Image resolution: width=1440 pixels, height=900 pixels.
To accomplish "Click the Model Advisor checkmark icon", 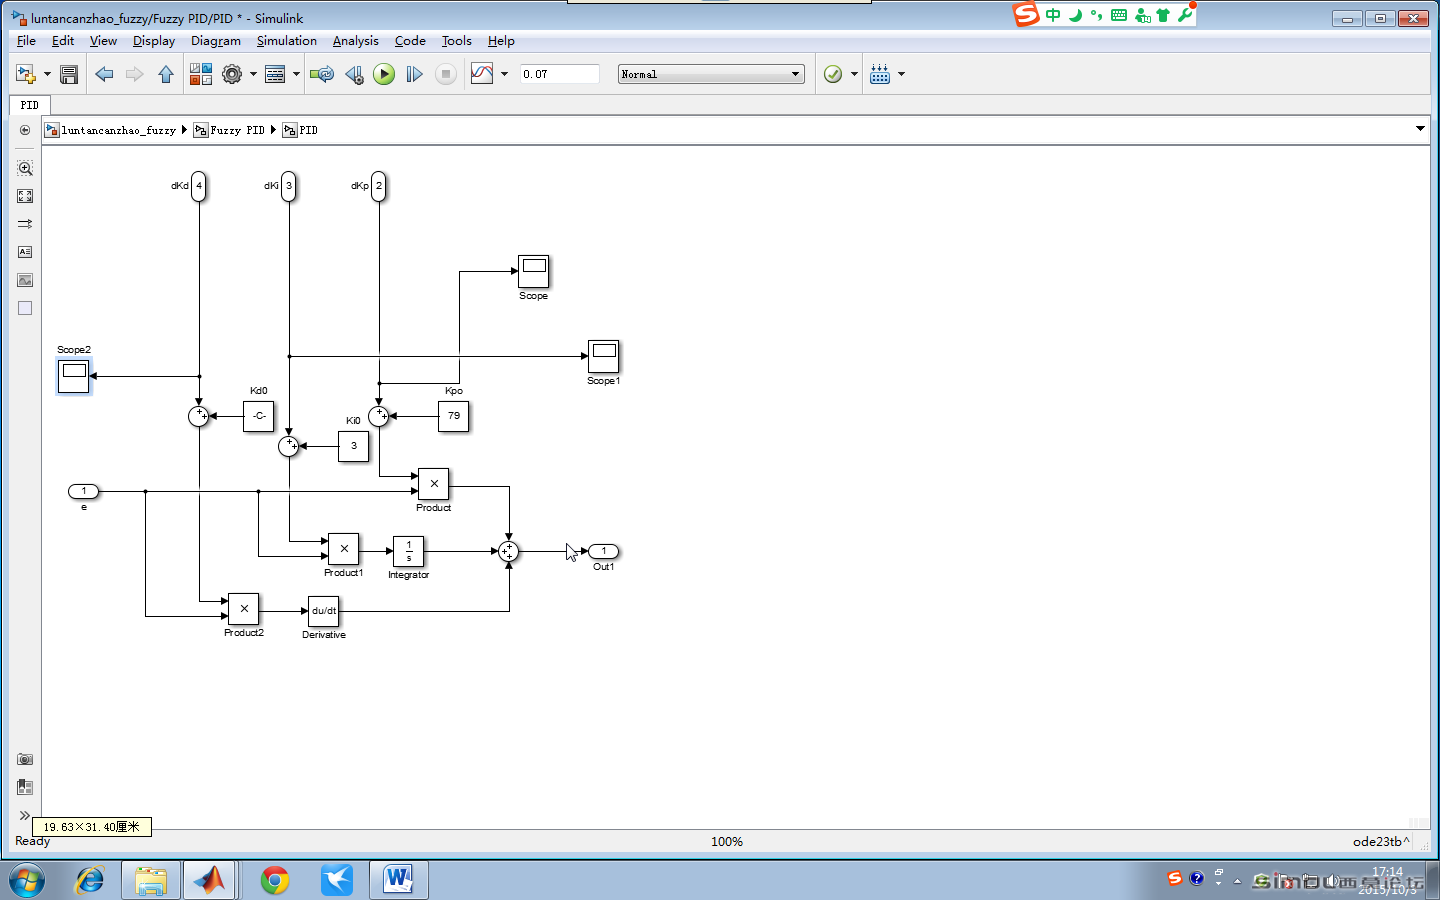I will click(x=833, y=74).
